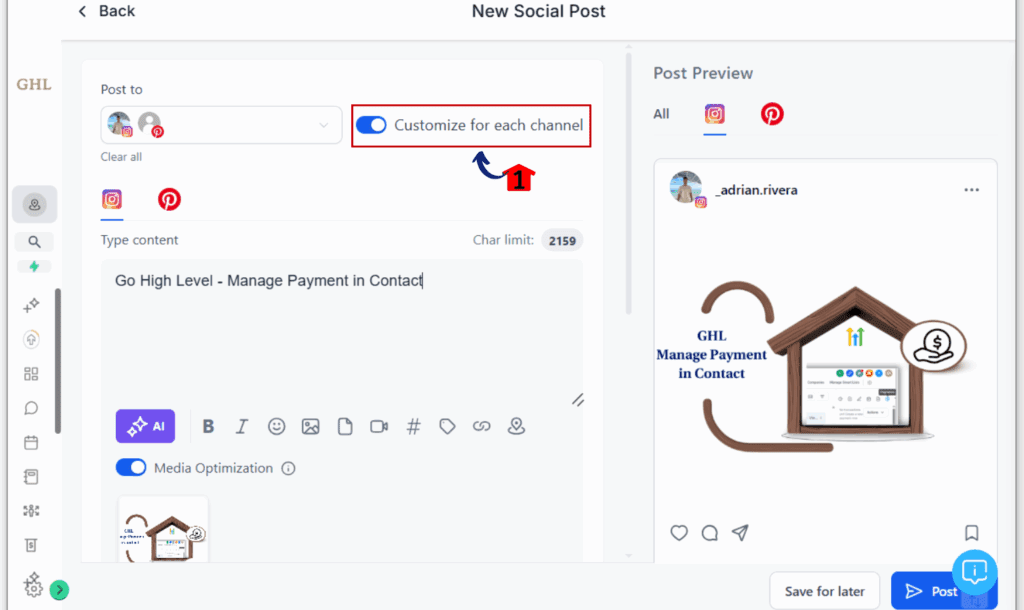The height and width of the screenshot is (610, 1024).
Task: Add an image via the picture icon
Action: [310, 426]
